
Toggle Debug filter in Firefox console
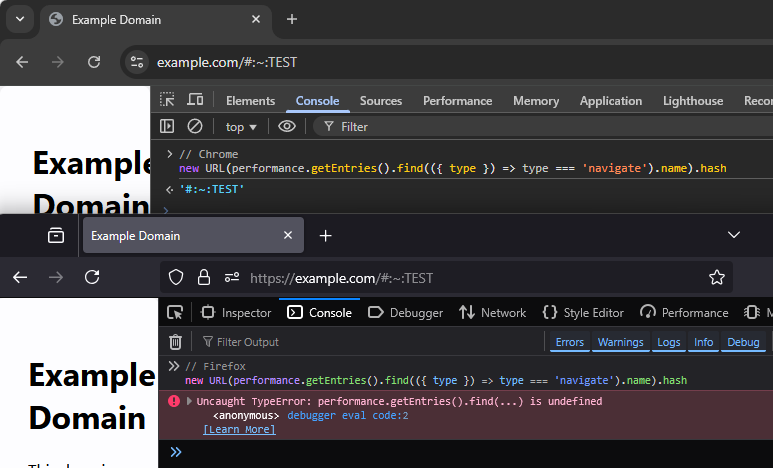pos(743,342)
